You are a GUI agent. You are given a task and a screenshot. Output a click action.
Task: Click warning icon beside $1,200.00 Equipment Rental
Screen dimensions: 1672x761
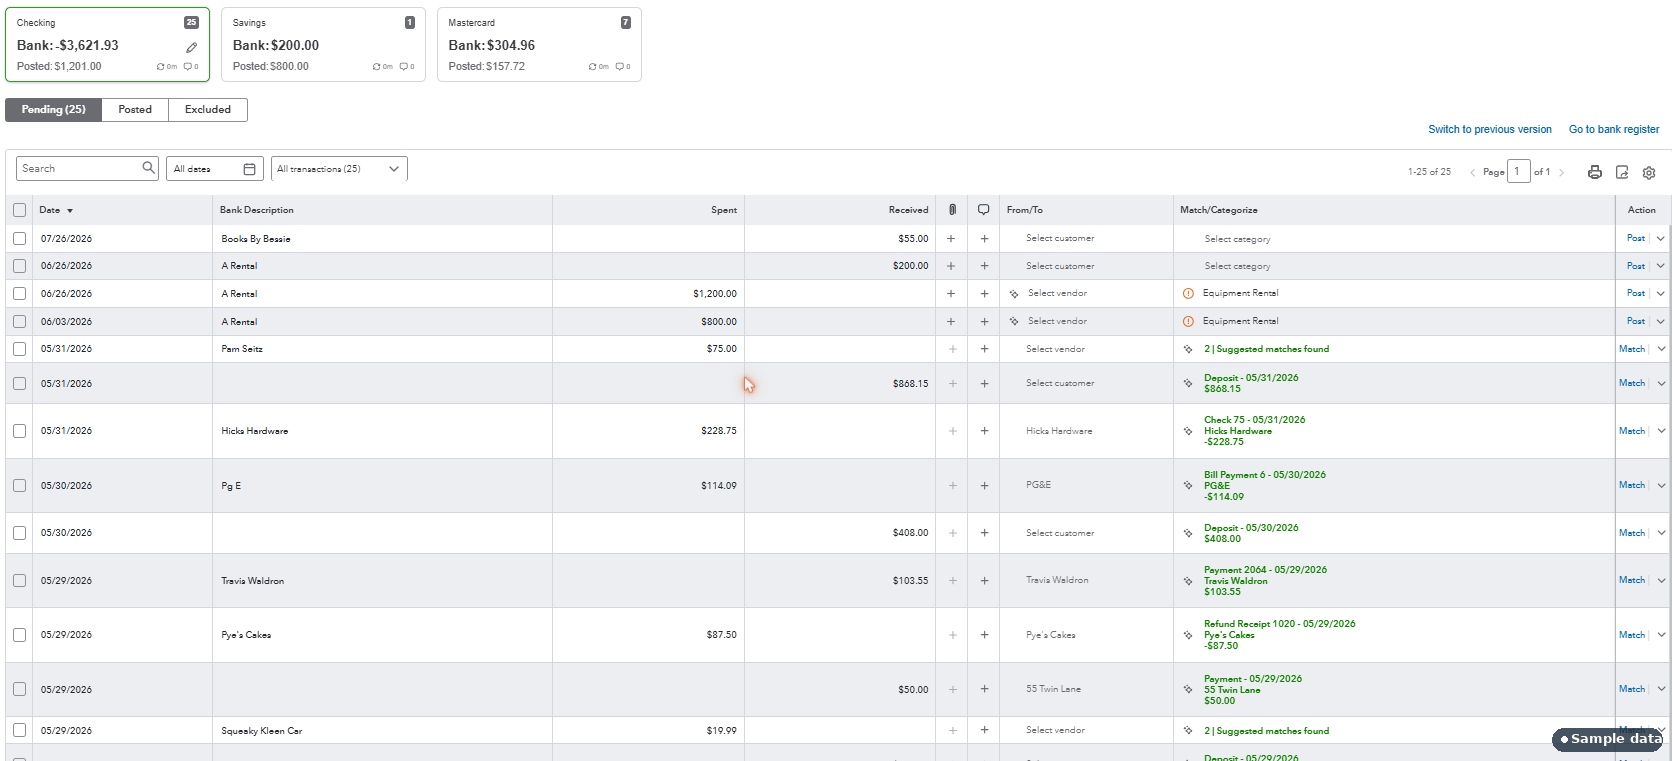point(1188,294)
